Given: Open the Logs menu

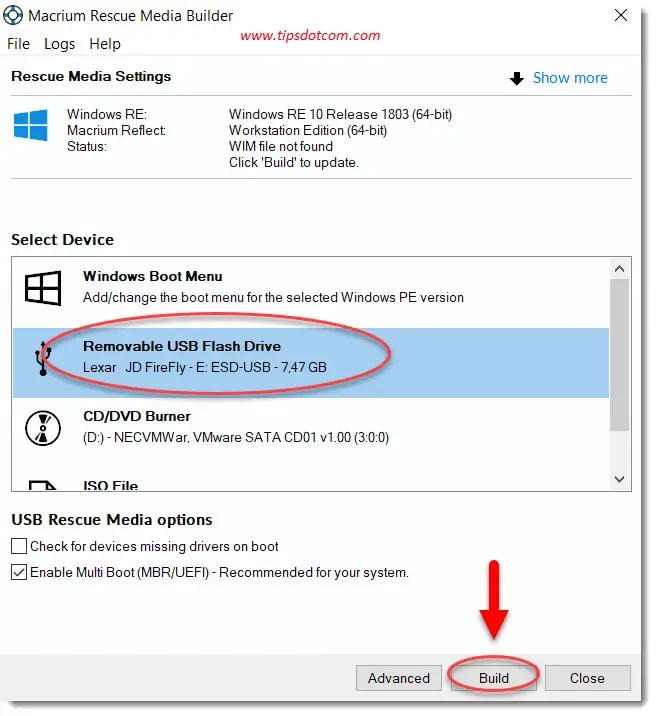Looking at the screenshot, I should point(59,44).
